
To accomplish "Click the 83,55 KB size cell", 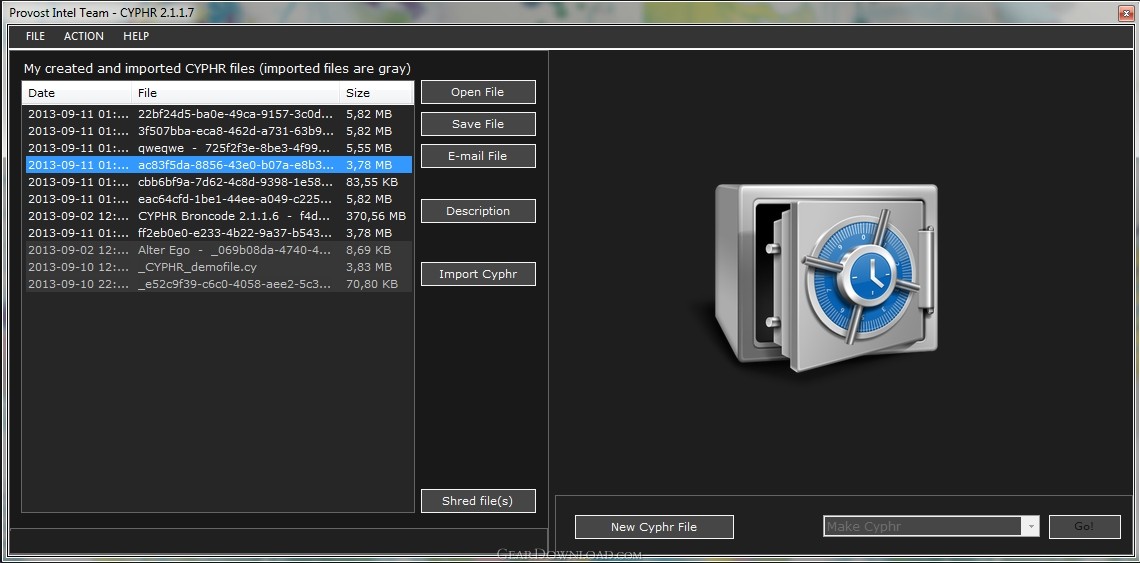I will 372,182.
